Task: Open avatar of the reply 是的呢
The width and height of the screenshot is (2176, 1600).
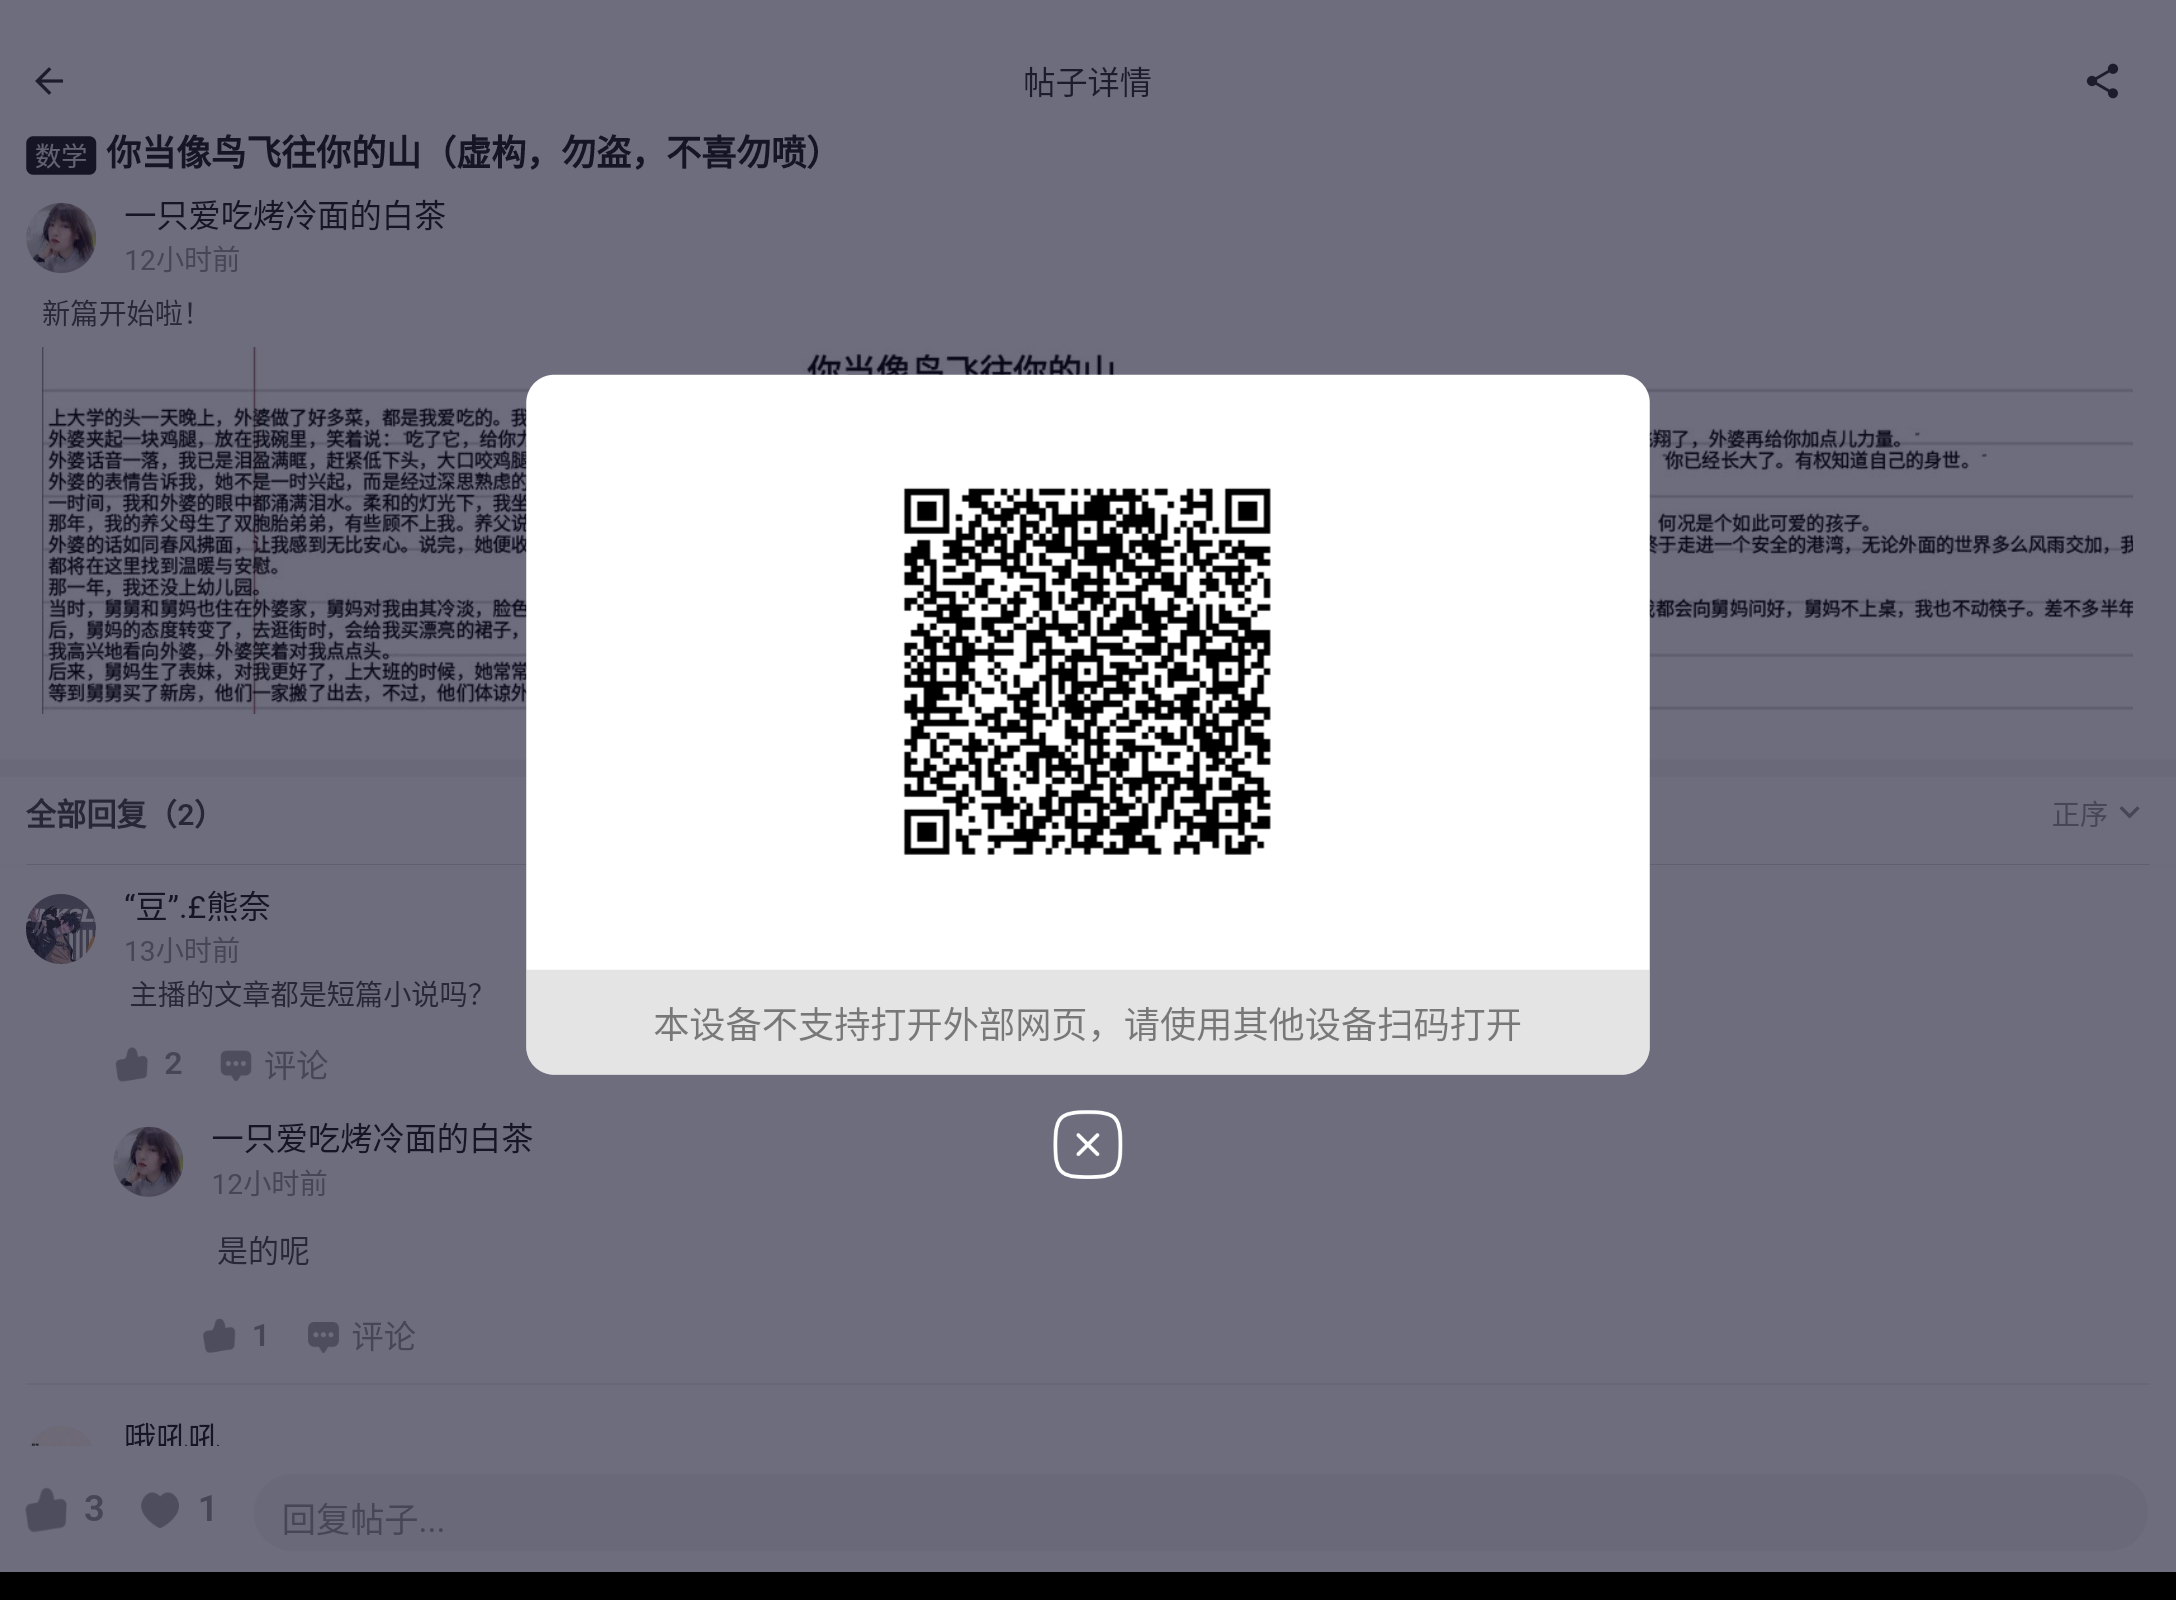Action: 148,1162
